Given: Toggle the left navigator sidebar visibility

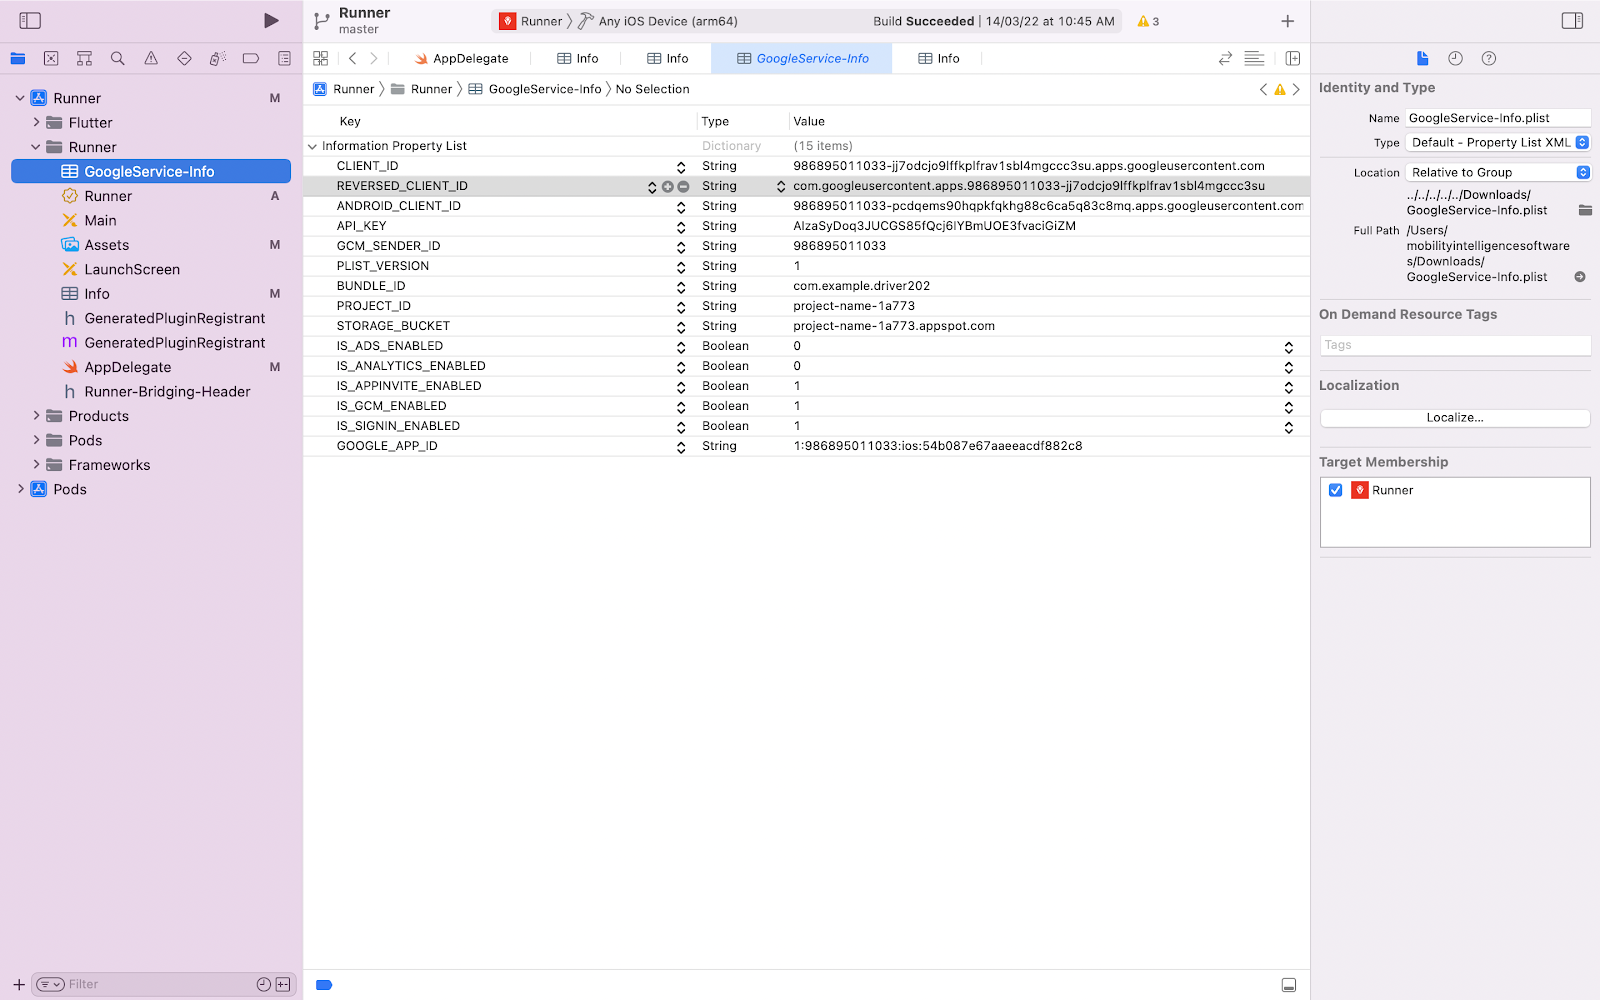Looking at the screenshot, I should (x=30, y=19).
